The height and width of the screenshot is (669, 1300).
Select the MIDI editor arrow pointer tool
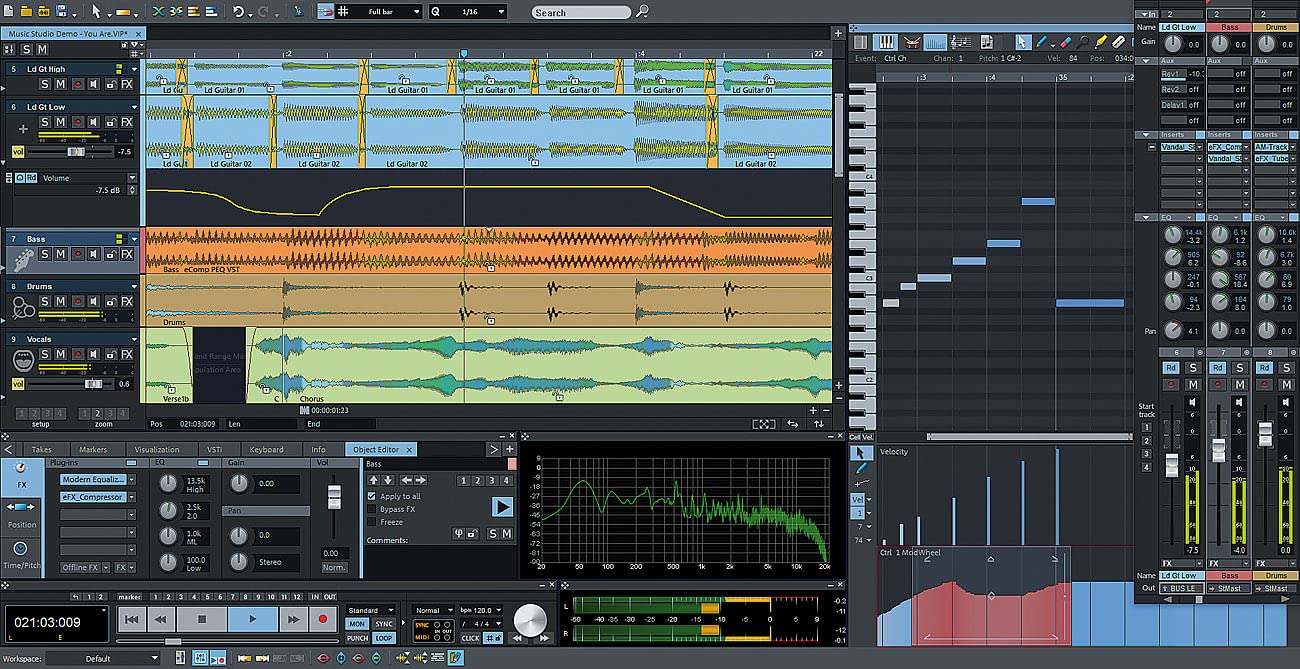[1022, 42]
